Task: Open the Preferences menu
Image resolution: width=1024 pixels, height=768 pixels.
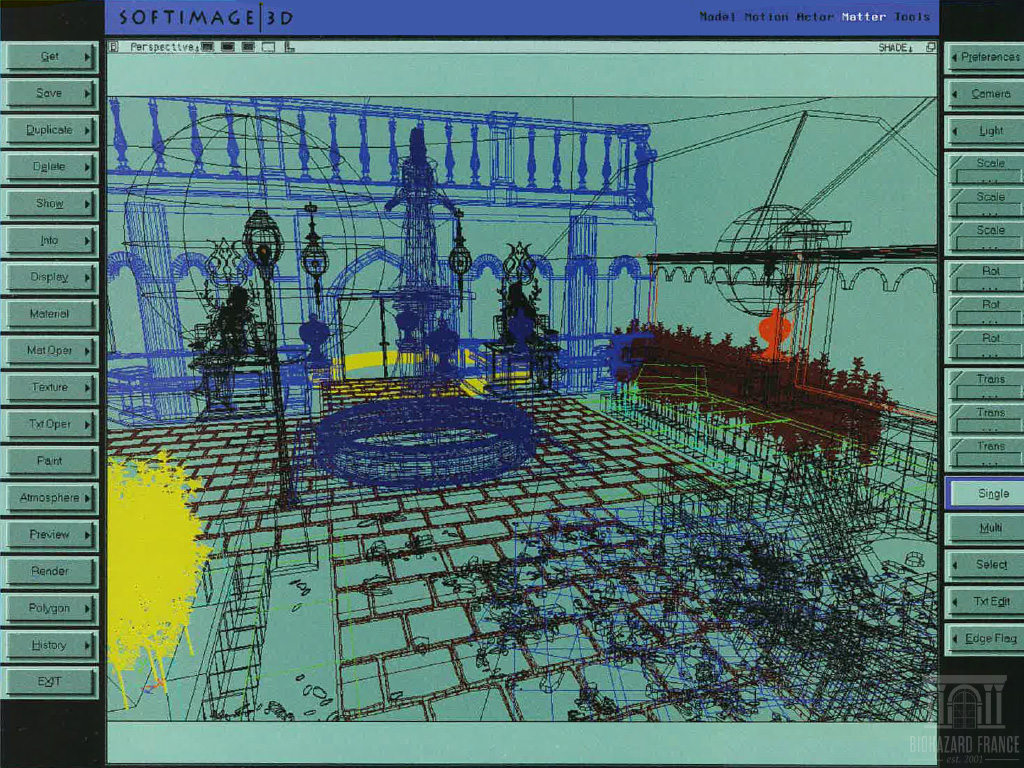Action: coord(985,57)
